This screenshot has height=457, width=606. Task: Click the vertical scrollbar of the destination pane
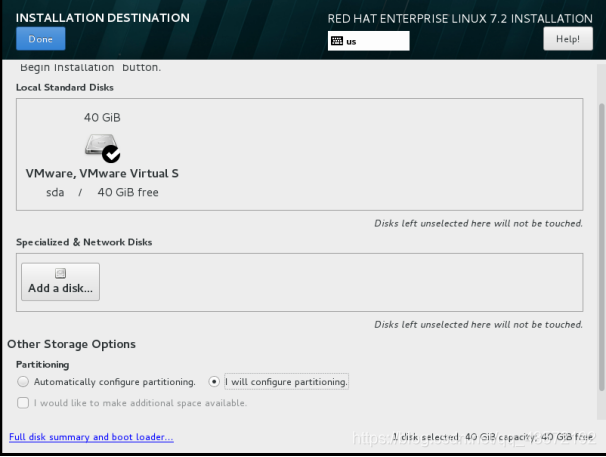[601, 247]
